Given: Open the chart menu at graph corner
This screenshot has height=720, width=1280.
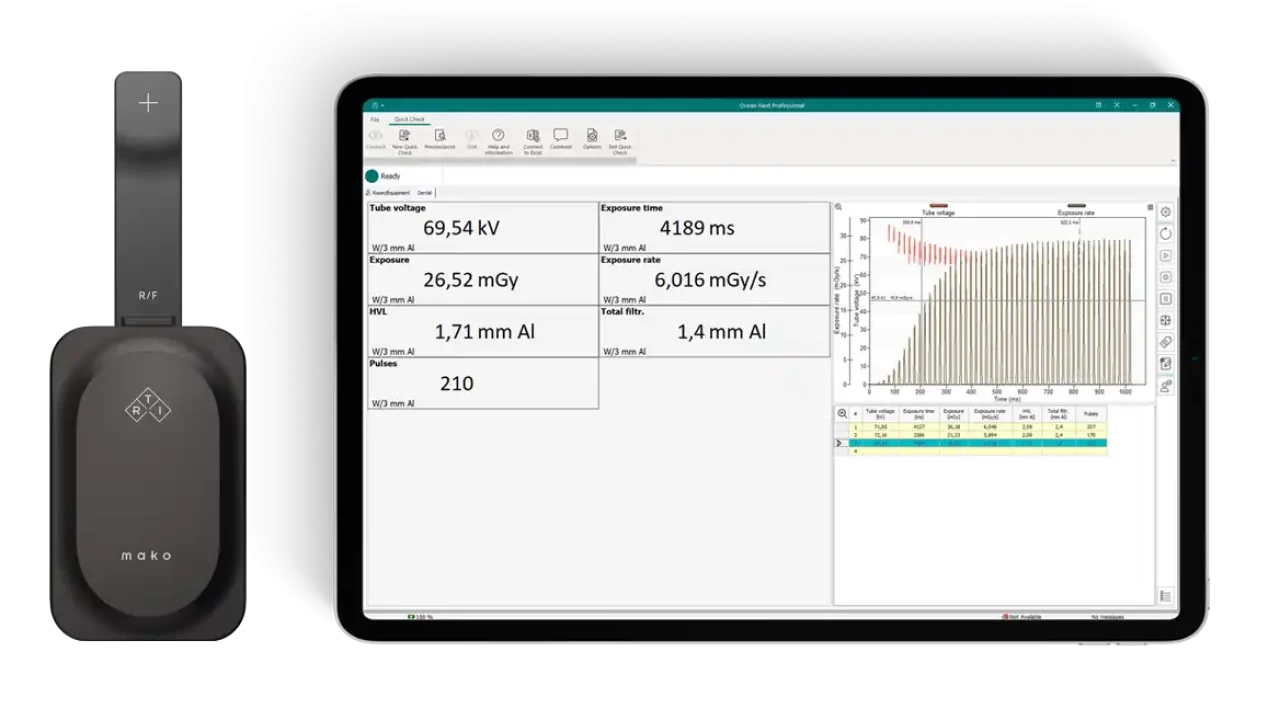Looking at the screenshot, I should click(1150, 207).
